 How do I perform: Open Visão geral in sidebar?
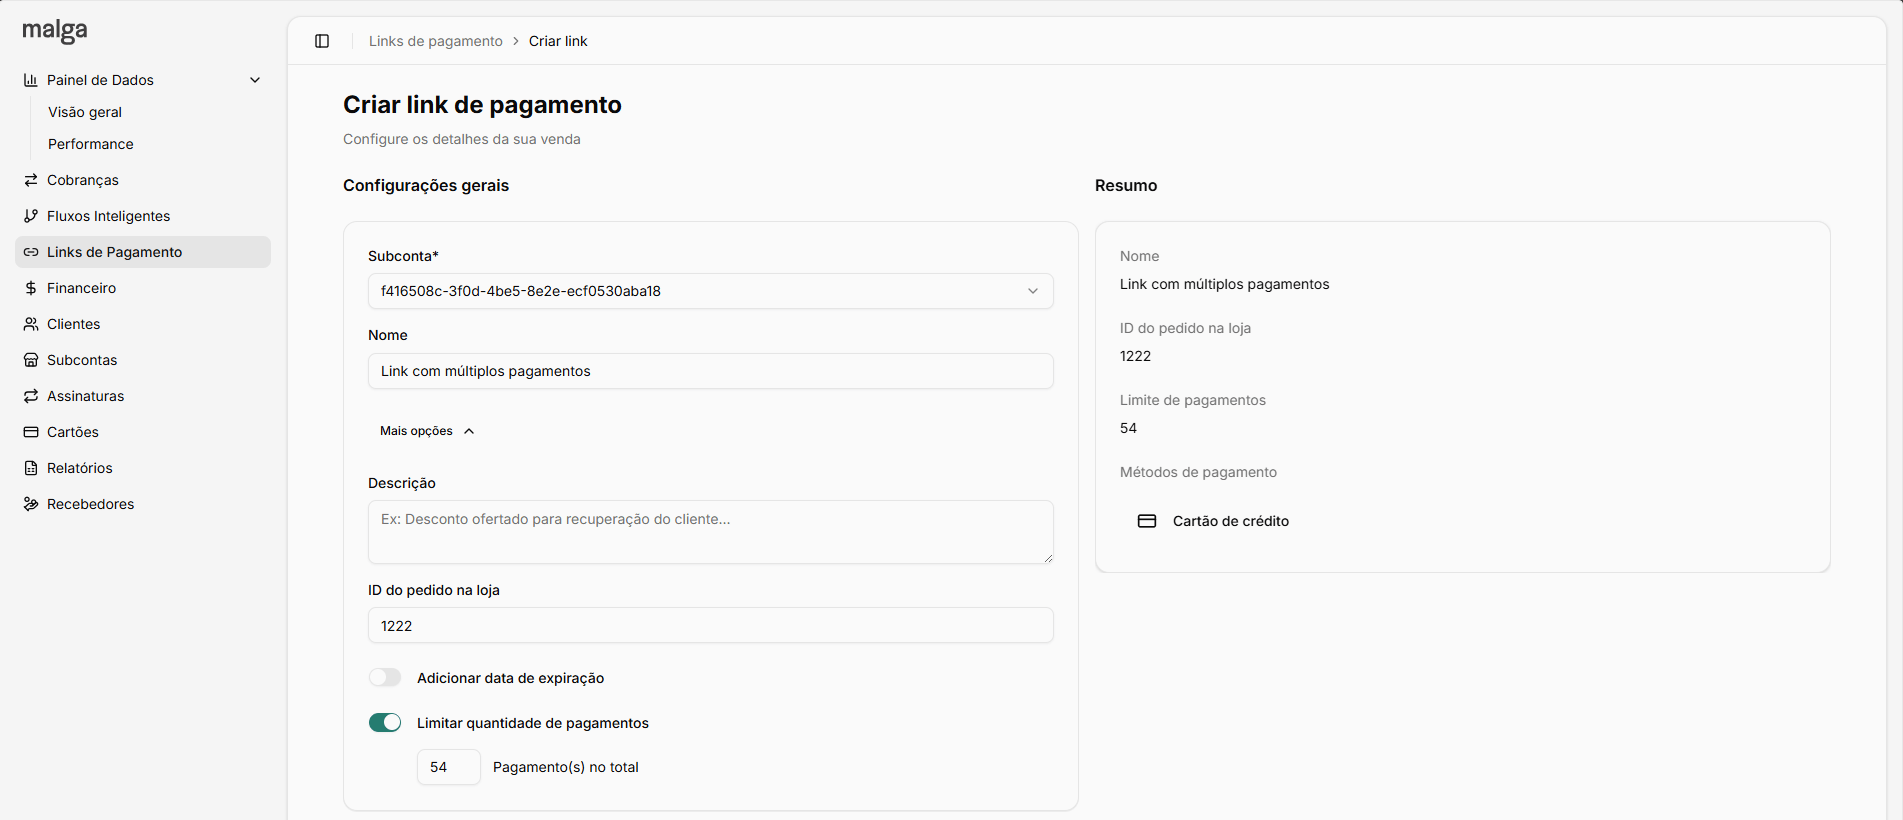85,112
